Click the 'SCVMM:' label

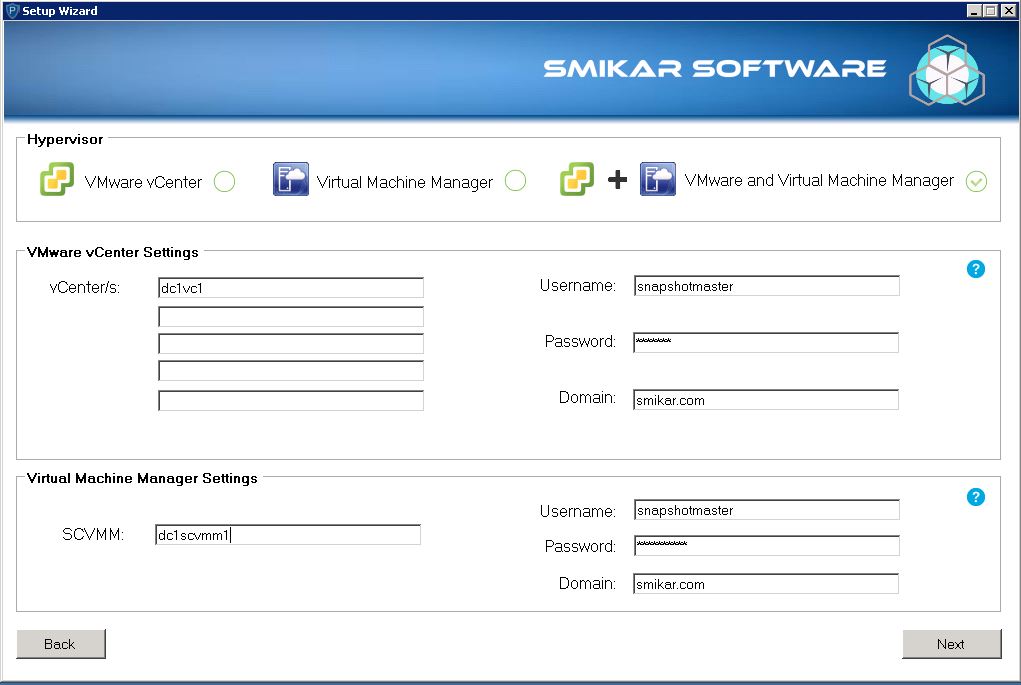point(92,535)
